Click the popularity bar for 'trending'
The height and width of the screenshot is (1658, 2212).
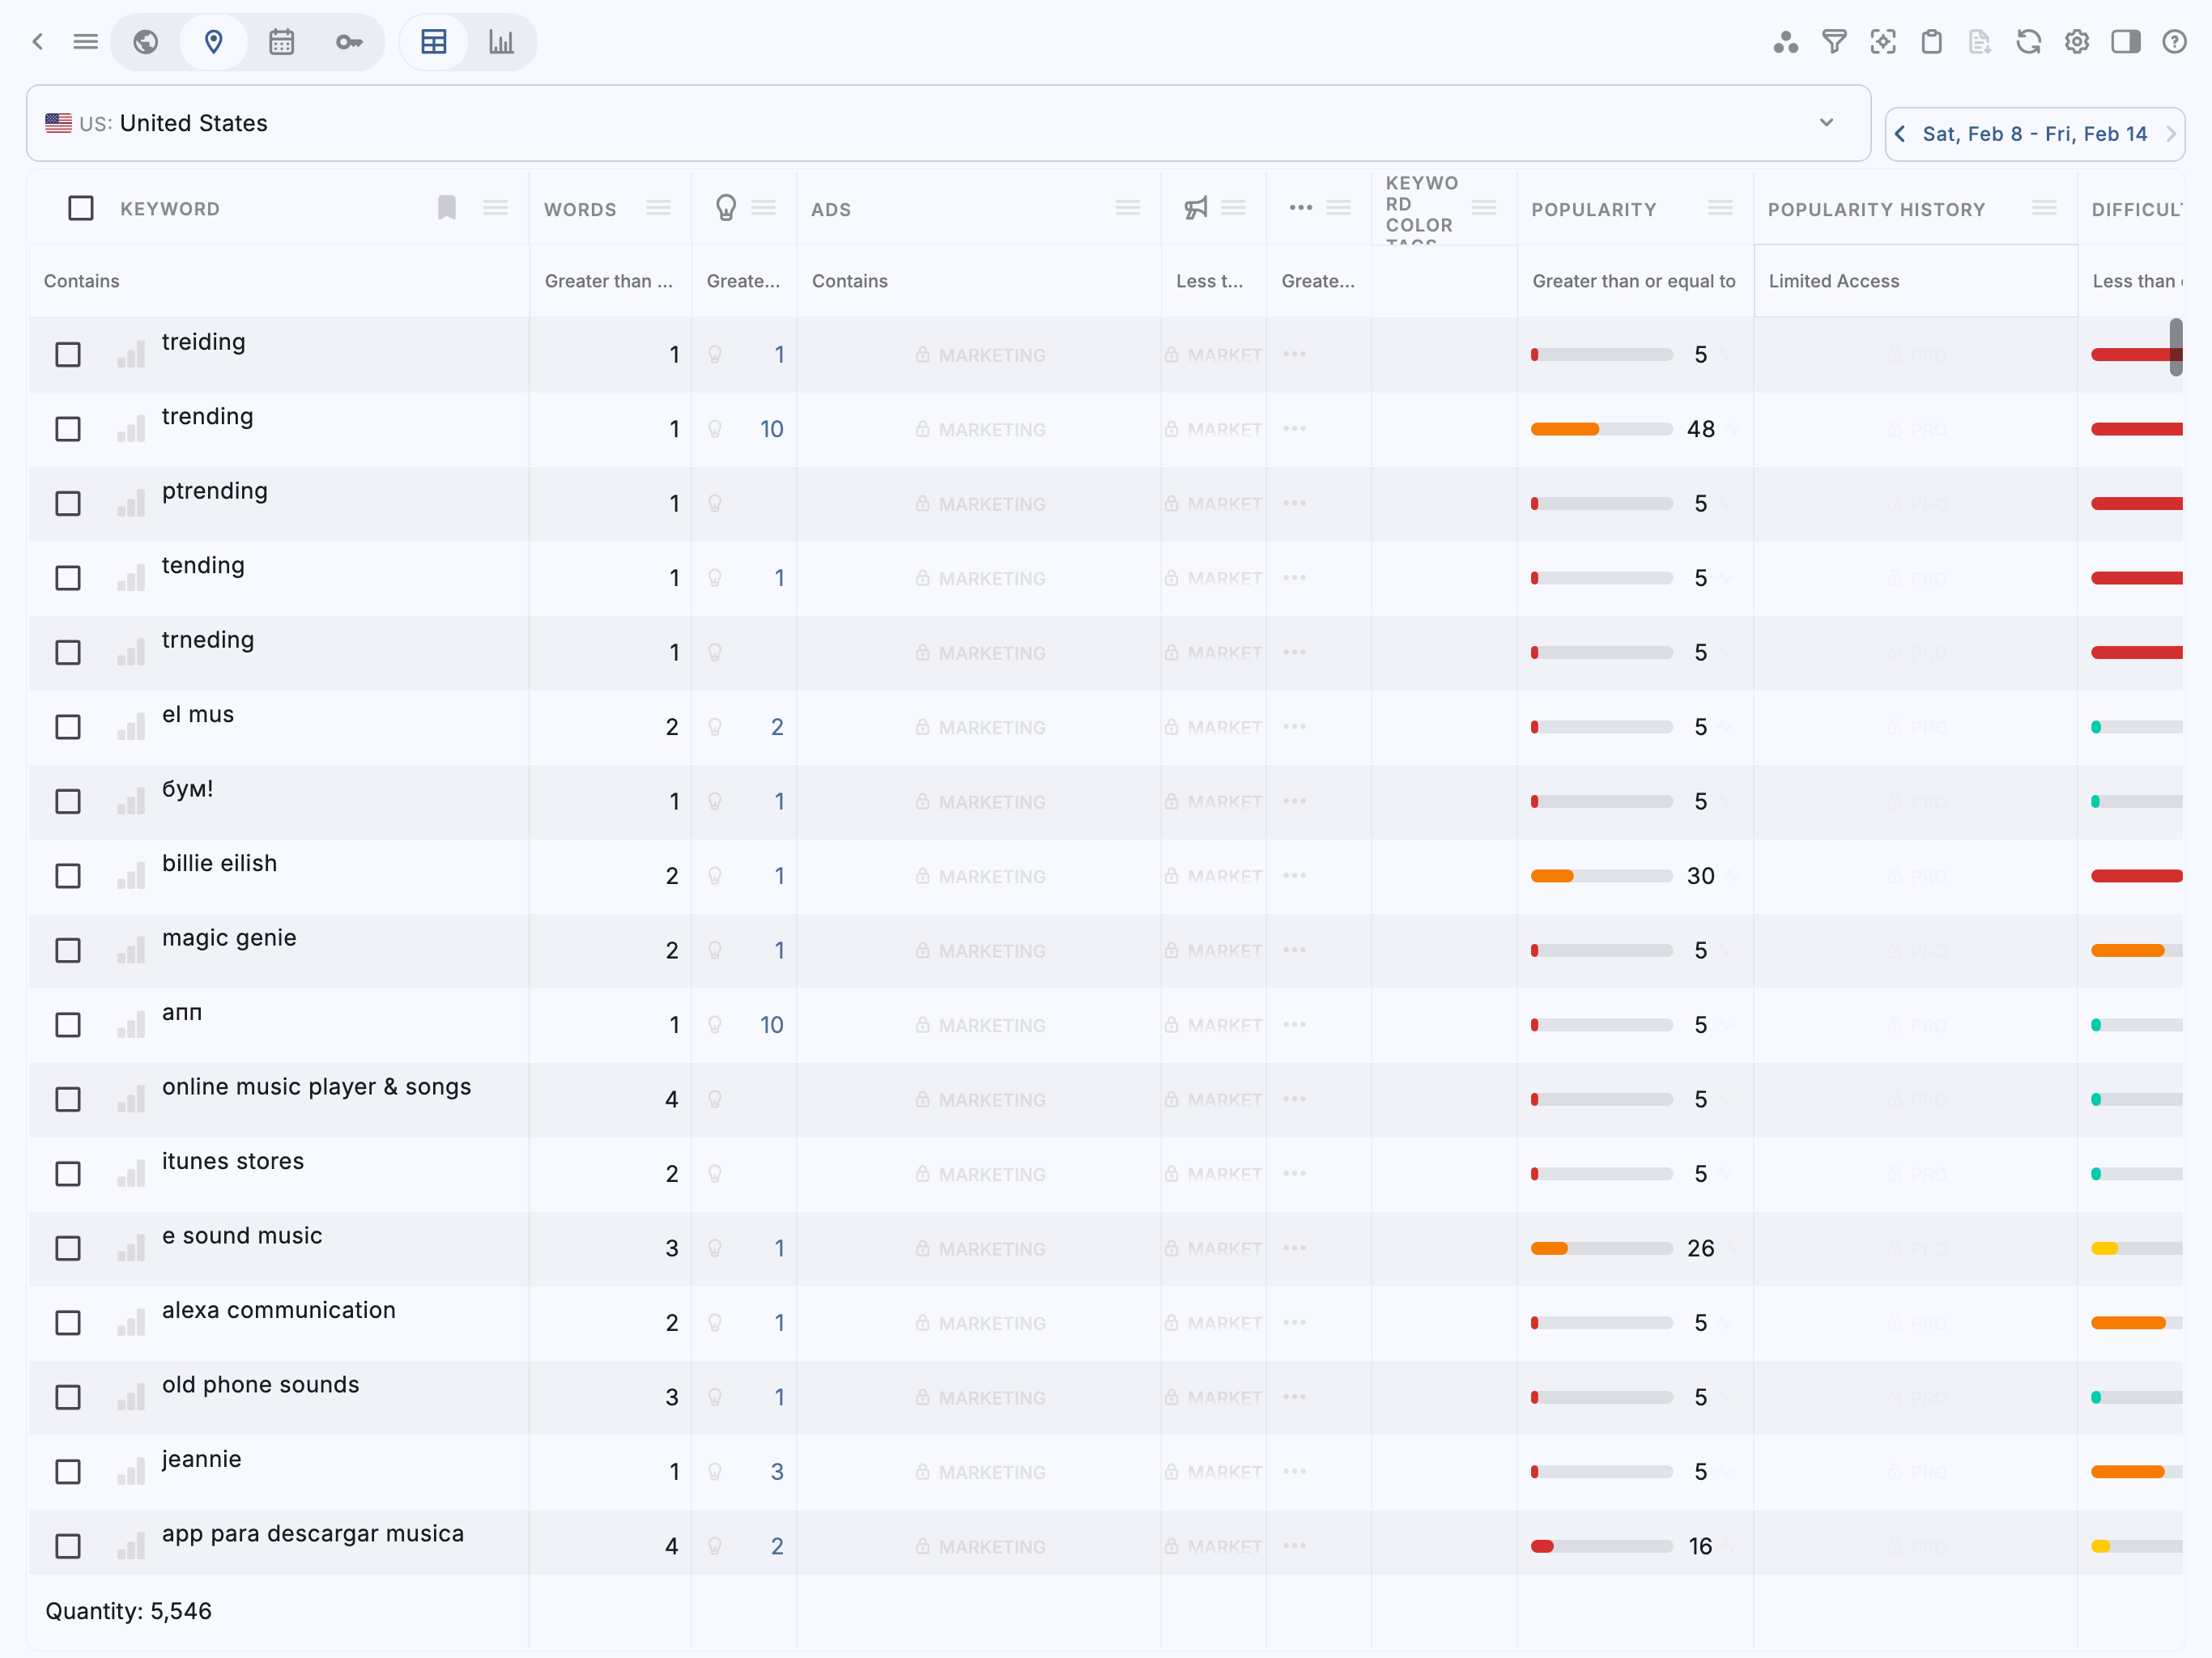coord(1601,429)
